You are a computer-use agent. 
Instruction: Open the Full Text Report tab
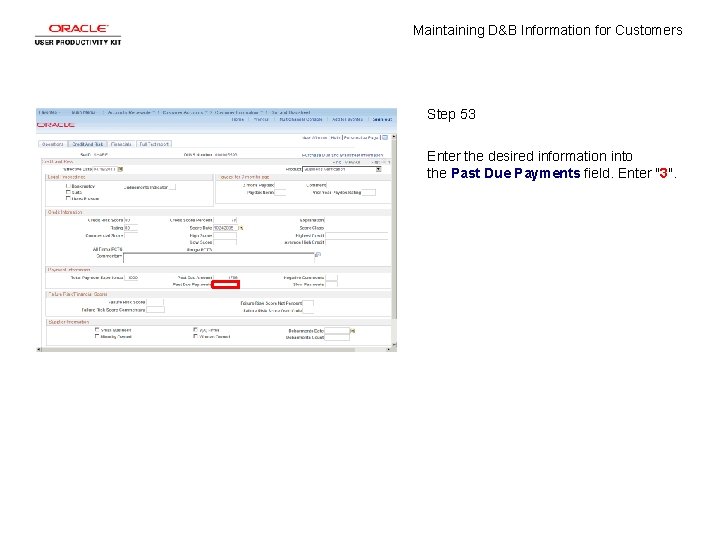pyautogui.click(x=154, y=144)
